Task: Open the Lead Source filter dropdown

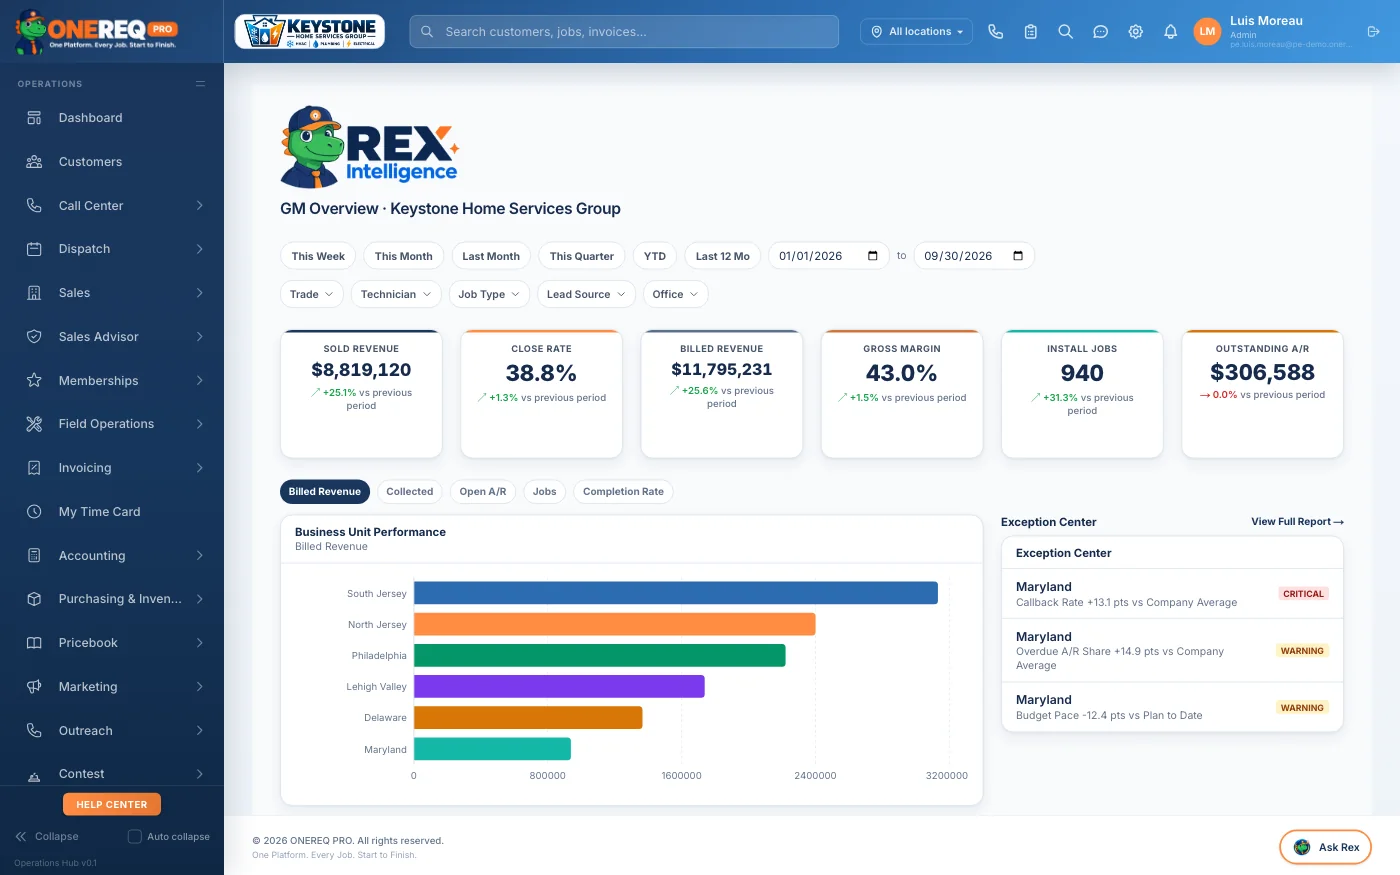Action: pos(586,294)
